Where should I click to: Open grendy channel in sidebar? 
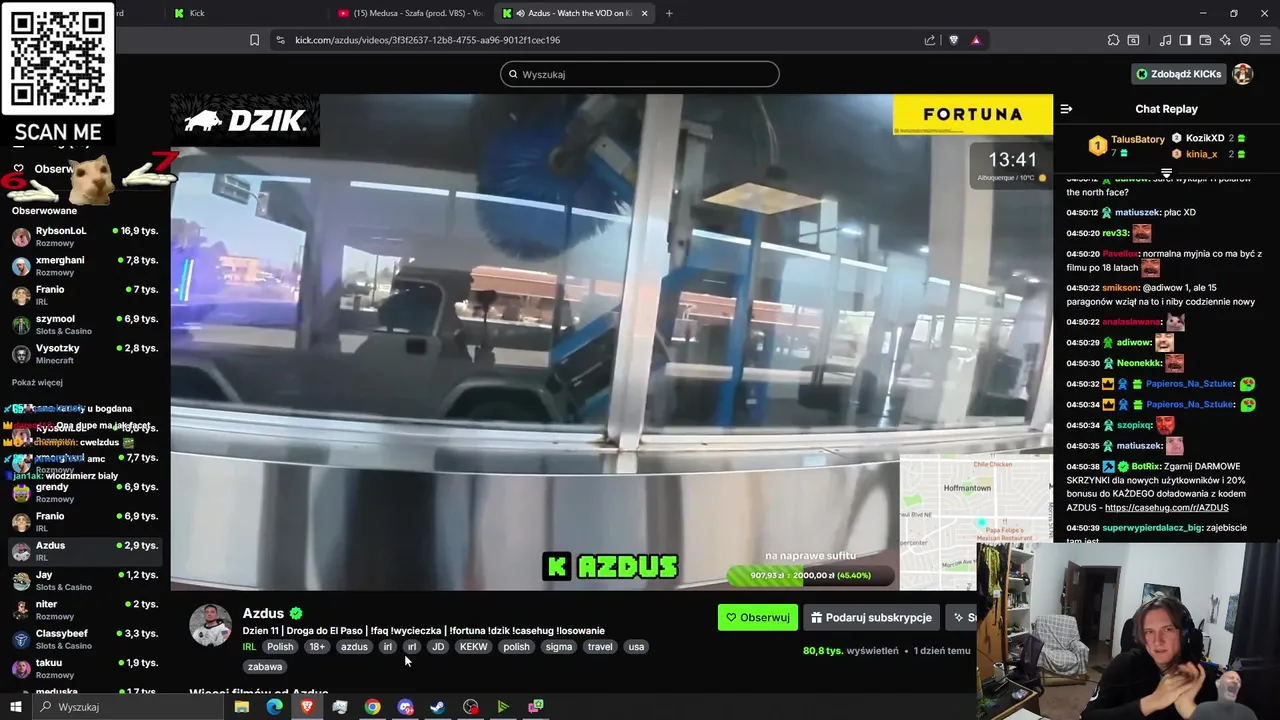pos(85,493)
